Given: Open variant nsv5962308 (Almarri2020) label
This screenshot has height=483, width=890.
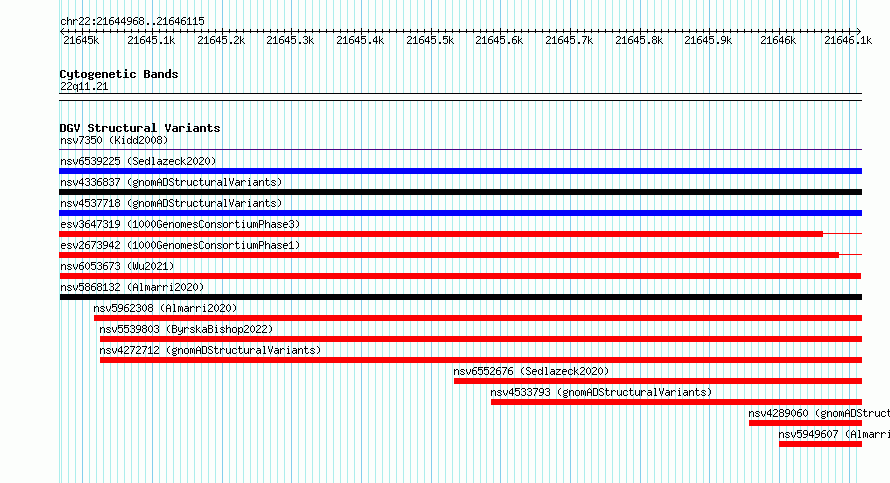Looking at the screenshot, I should [165, 308].
